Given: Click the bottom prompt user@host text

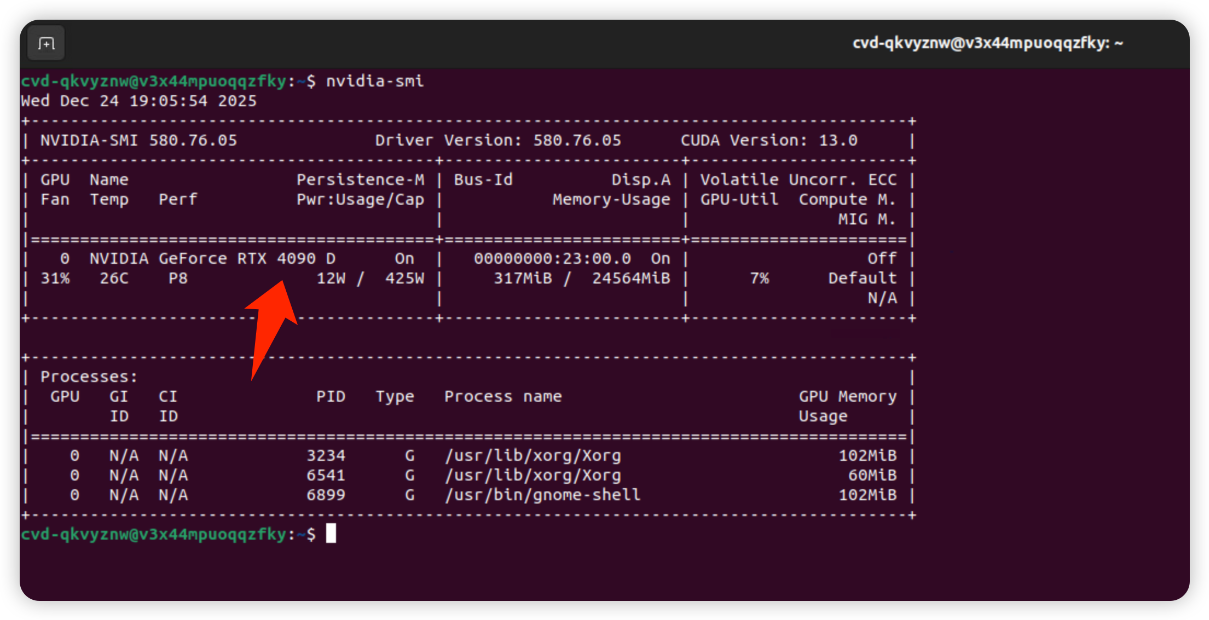Looking at the screenshot, I should pos(154,535).
